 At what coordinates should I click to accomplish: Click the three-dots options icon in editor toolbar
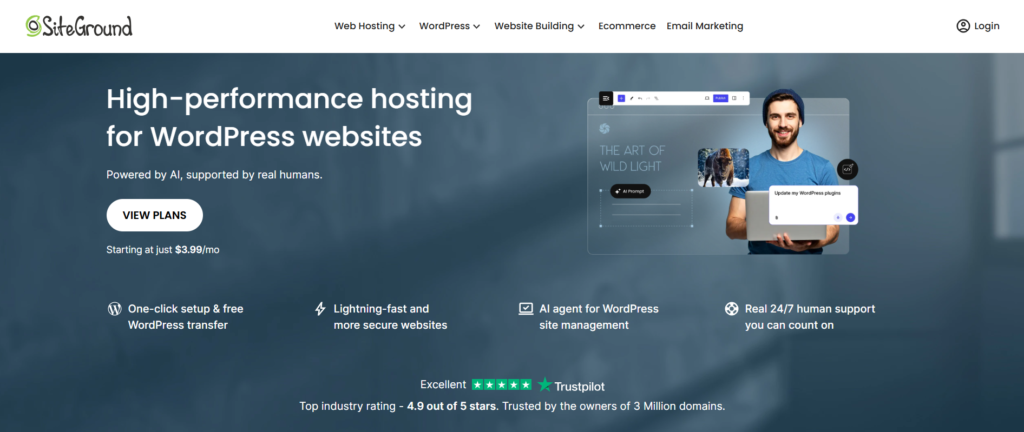click(743, 98)
